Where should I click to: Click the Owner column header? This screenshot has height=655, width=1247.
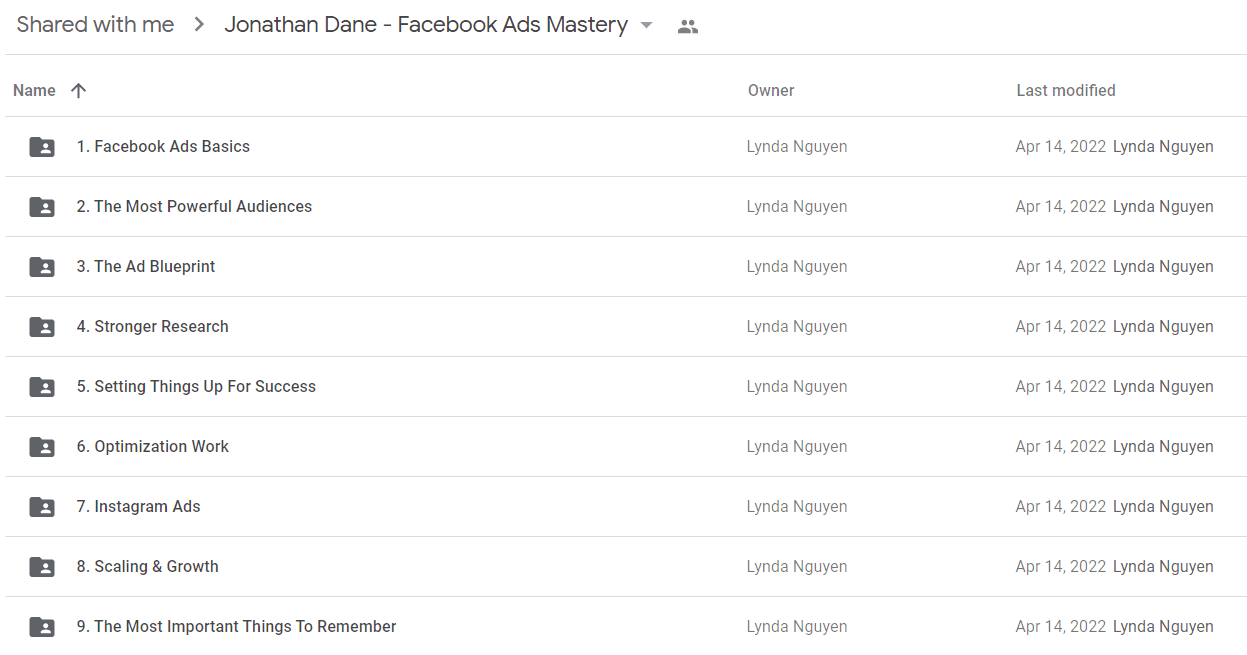pos(771,90)
